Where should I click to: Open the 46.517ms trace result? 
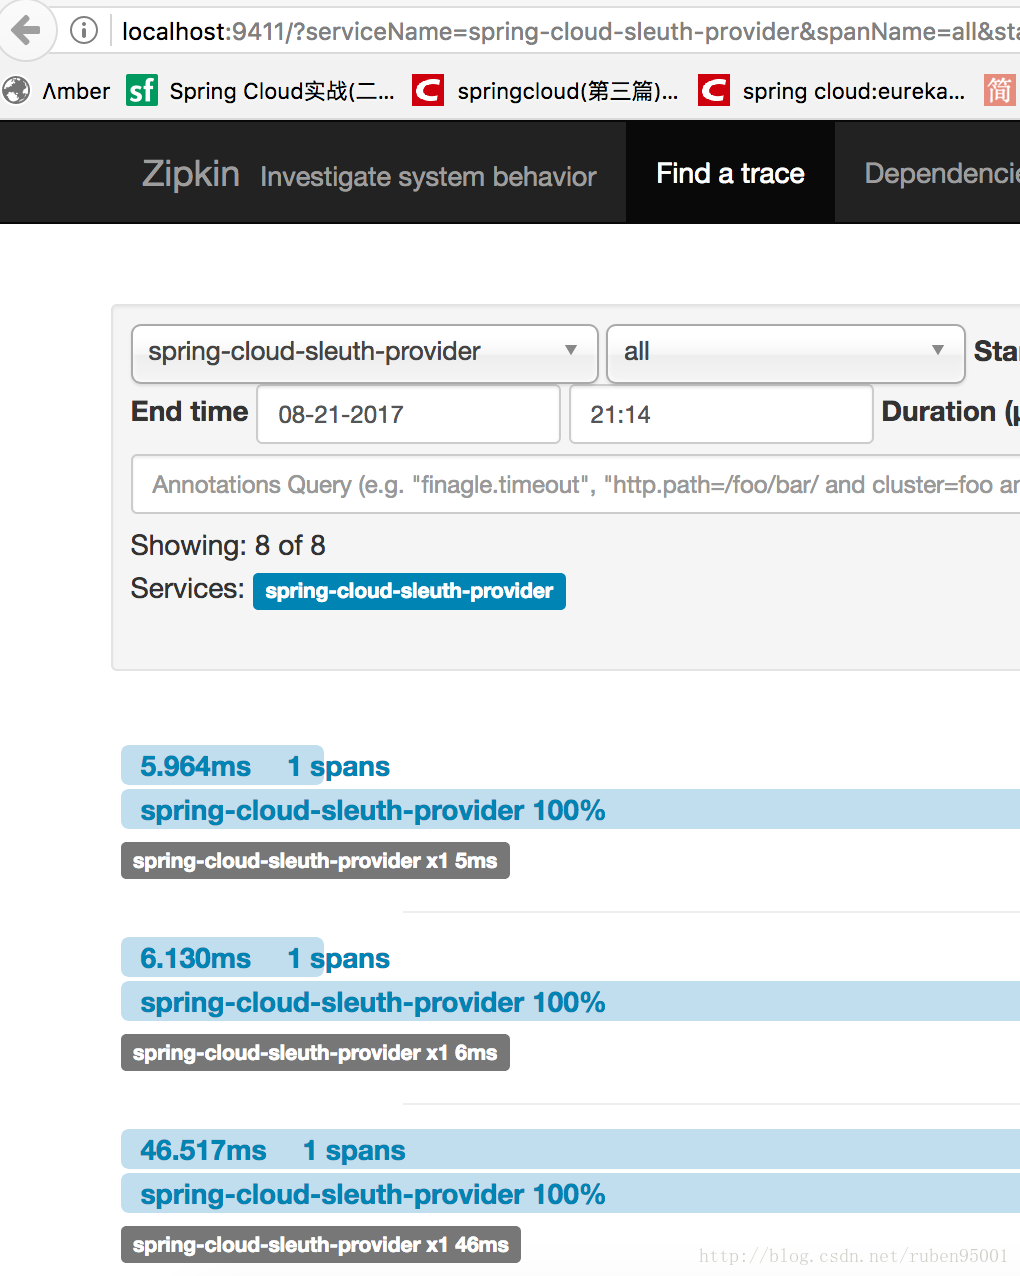point(570,1150)
